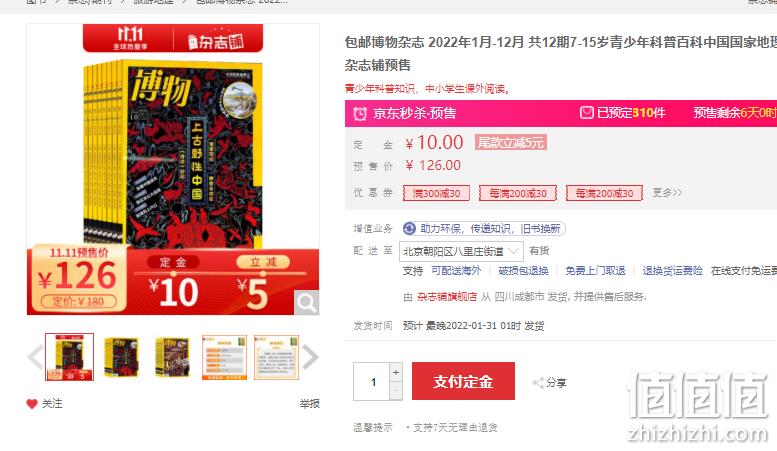Show next thumbnails with right arrow

pos(310,357)
